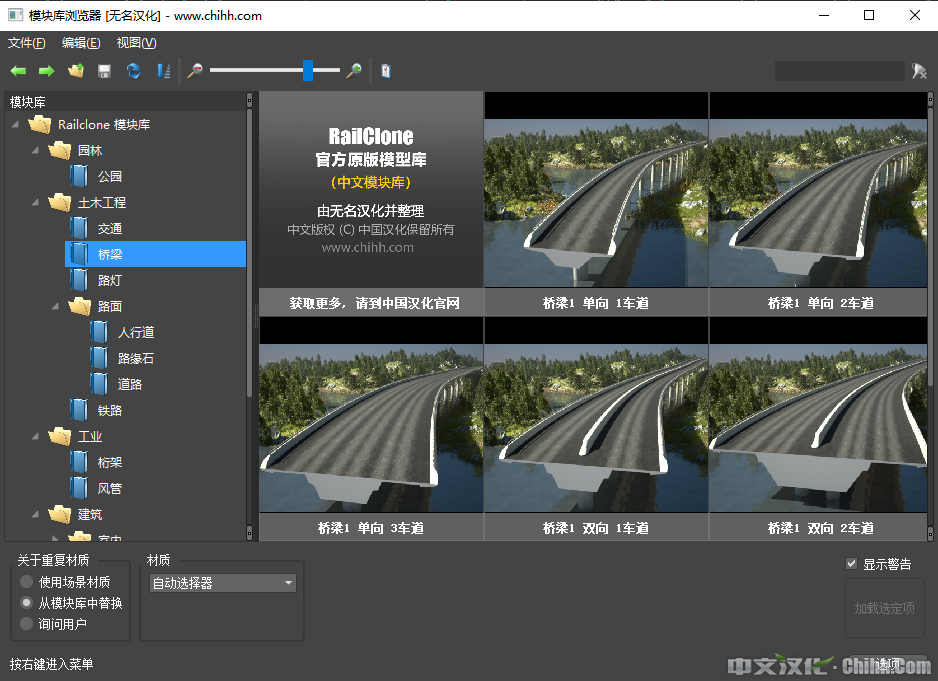This screenshot has width=938, height=681.
Task: Click the green back arrow icon
Action: coord(18,71)
